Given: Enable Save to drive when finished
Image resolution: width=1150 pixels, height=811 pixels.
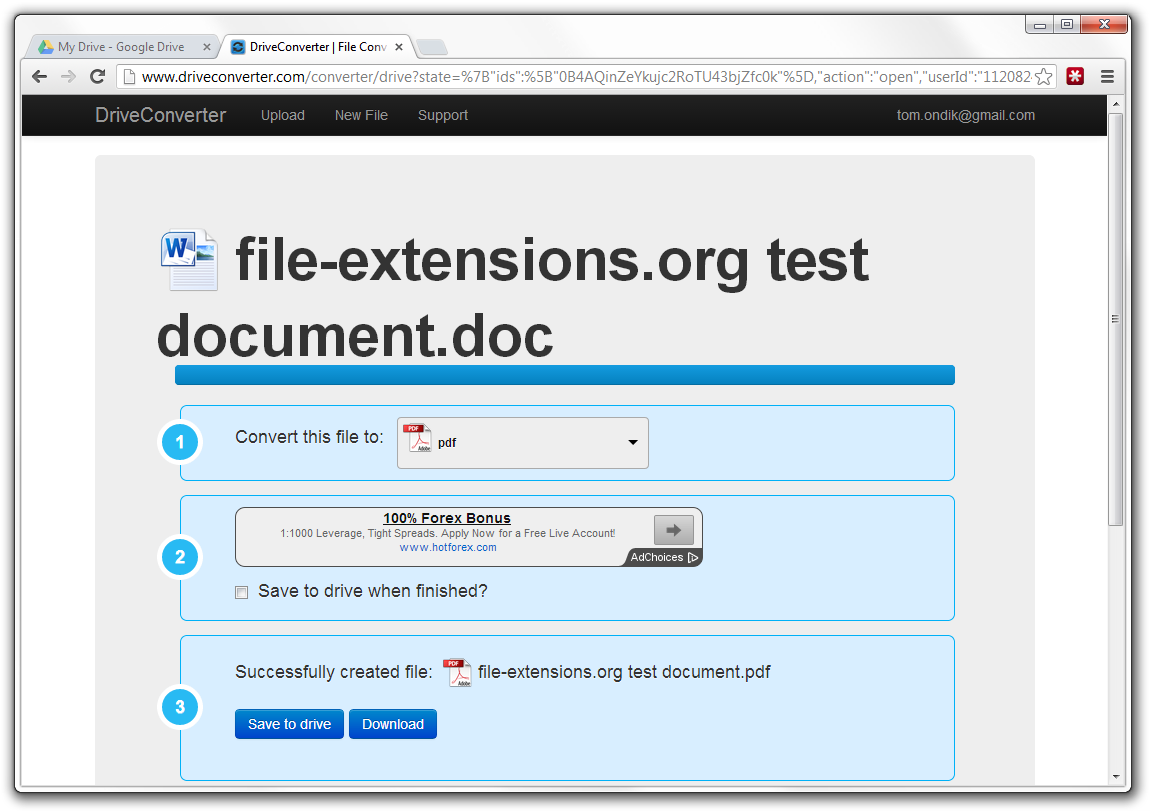Looking at the screenshot, I should (x=241, y=592).
